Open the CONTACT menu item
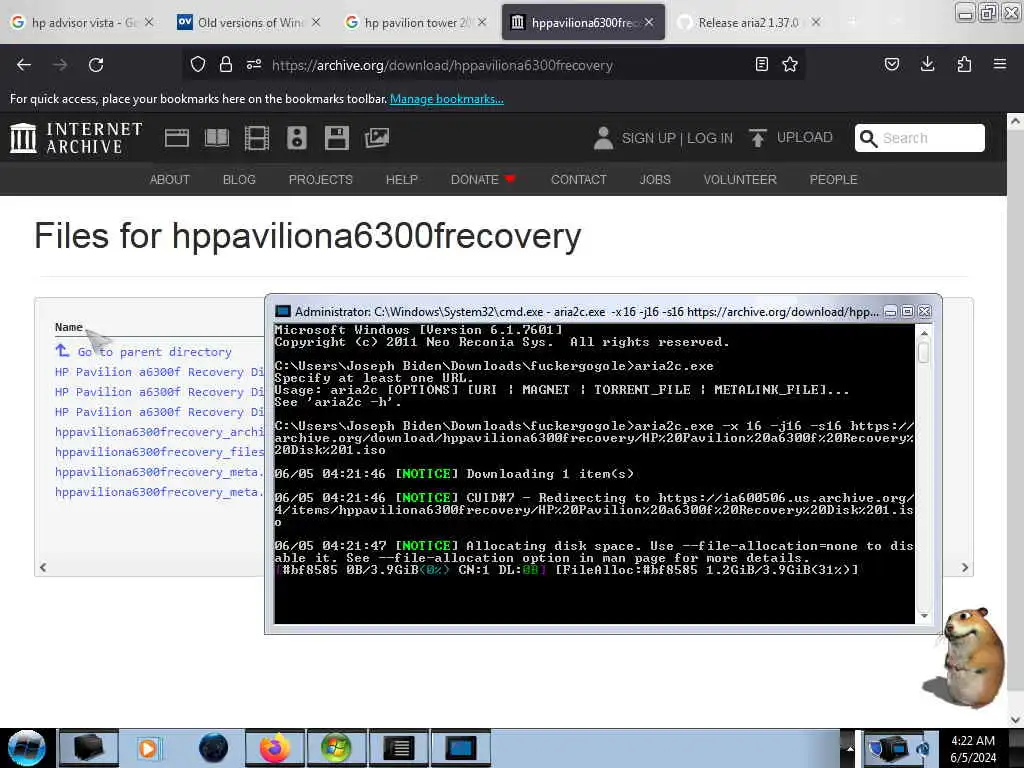 tap(579, 180)
